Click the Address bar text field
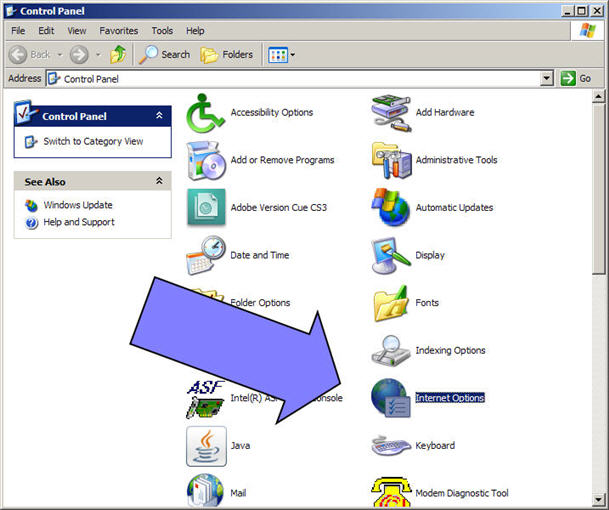609x510 pixels. (x=293, y=79)
